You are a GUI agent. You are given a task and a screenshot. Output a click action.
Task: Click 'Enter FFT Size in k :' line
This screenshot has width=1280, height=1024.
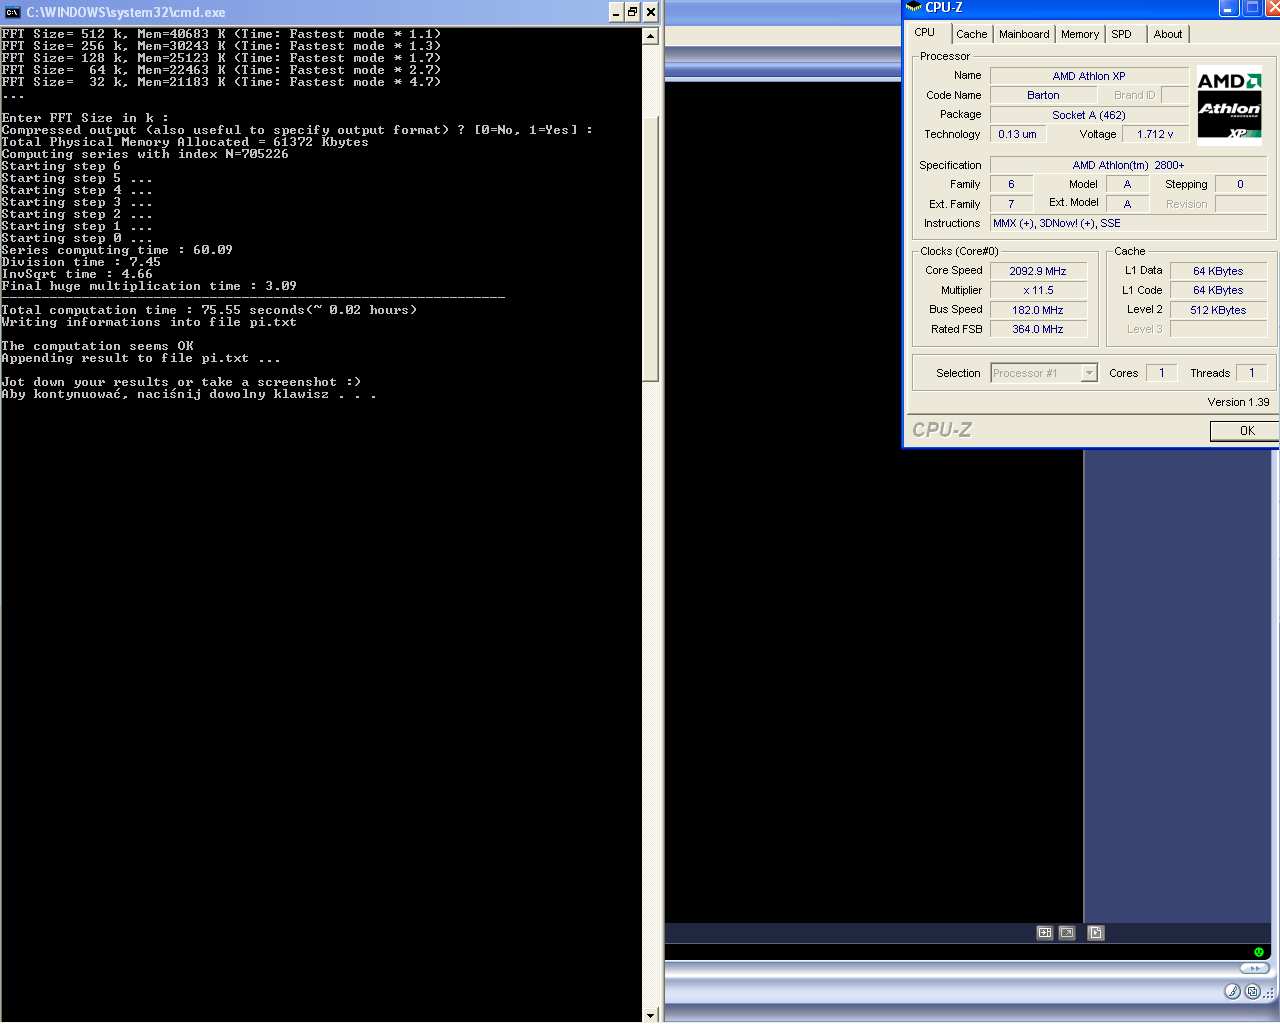[85, 118]
